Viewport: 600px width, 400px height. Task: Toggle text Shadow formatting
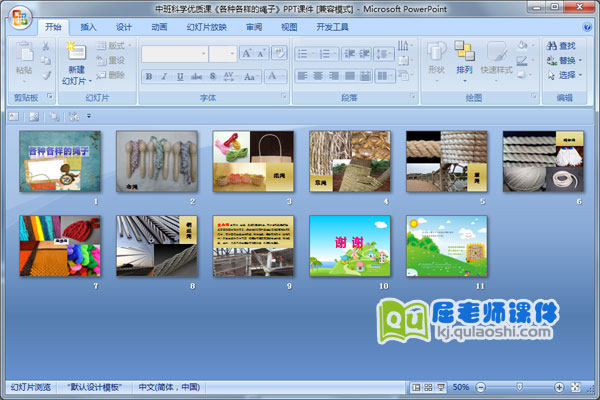pyautogui.click(x=213, y=76)
